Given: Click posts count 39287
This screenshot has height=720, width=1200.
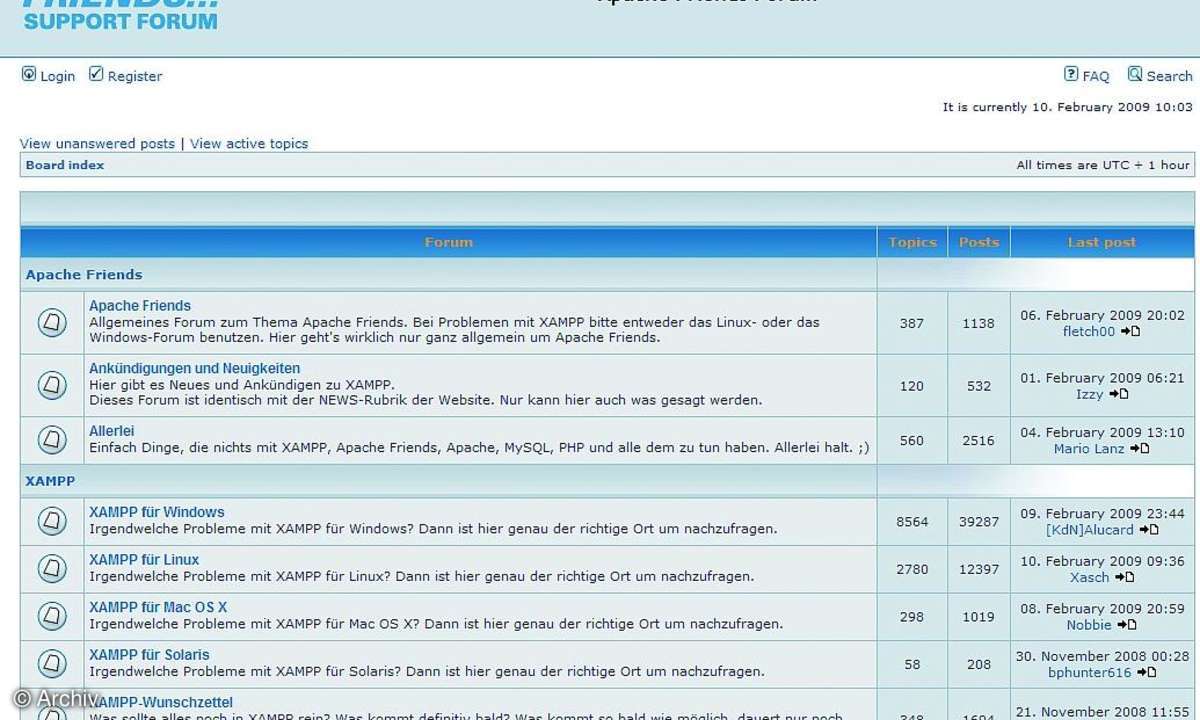Looking at the screenshot, I should coord(979,521).
